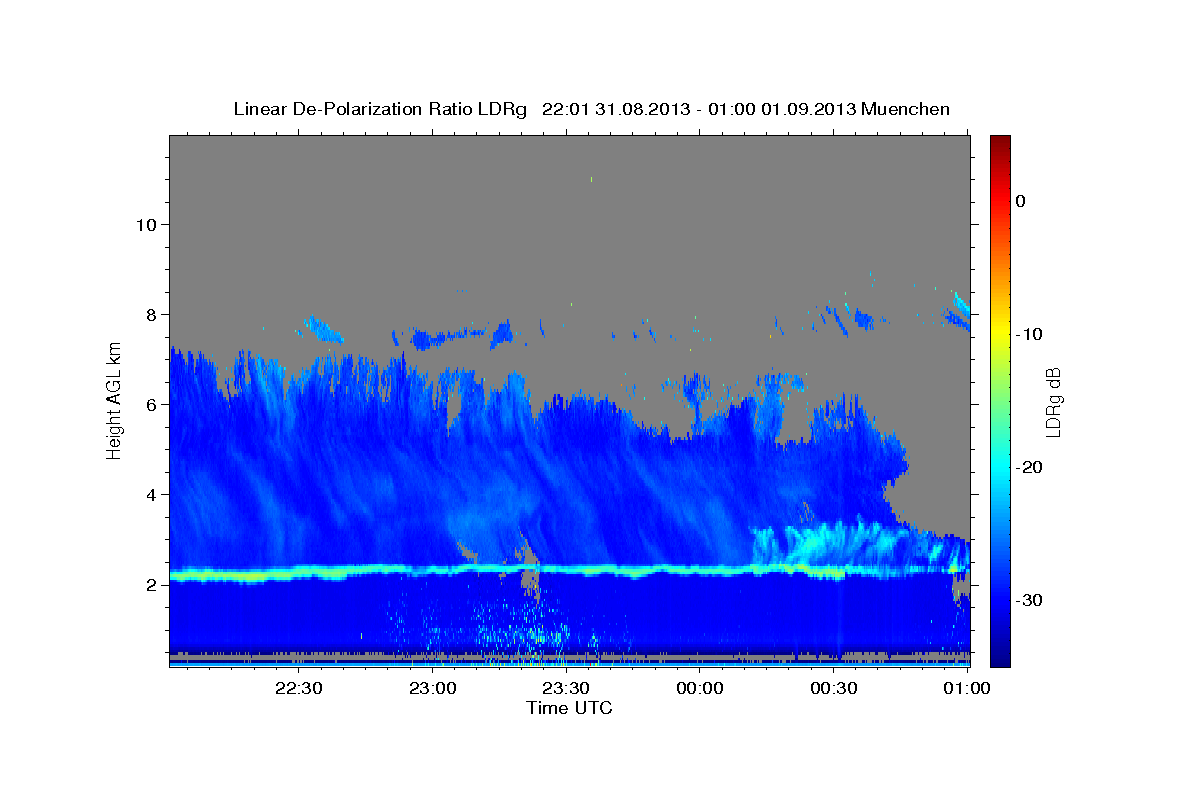Click the plot title 'Linear De-Polarization Ratio LDRg'

379,109
